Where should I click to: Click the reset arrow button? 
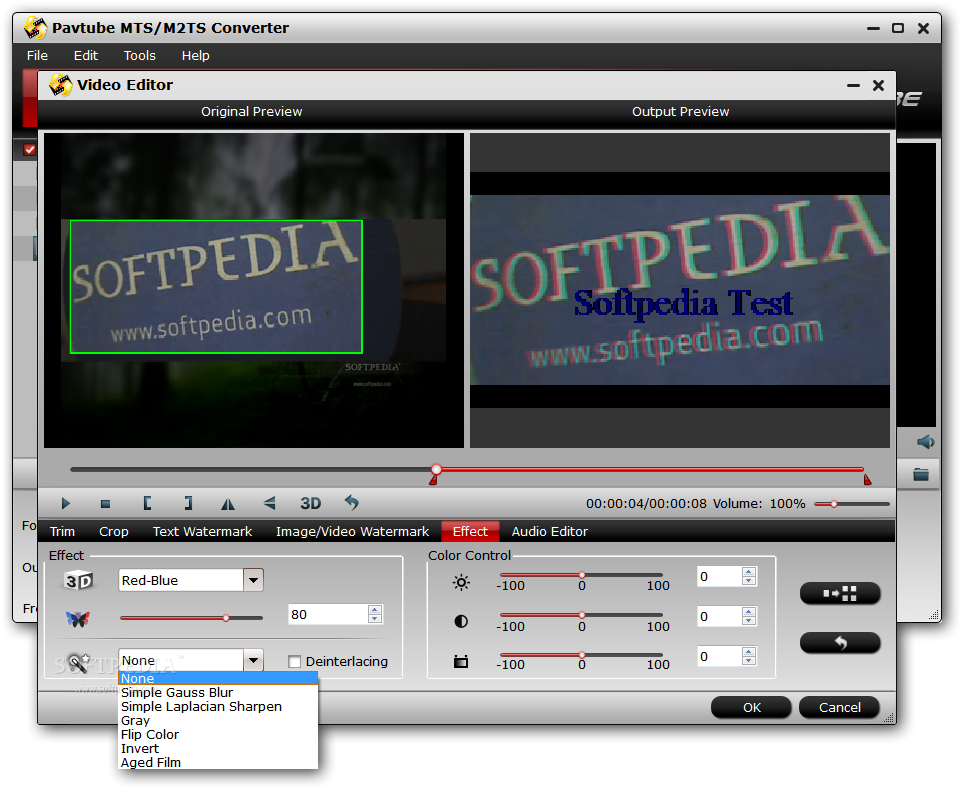point(840,642)
